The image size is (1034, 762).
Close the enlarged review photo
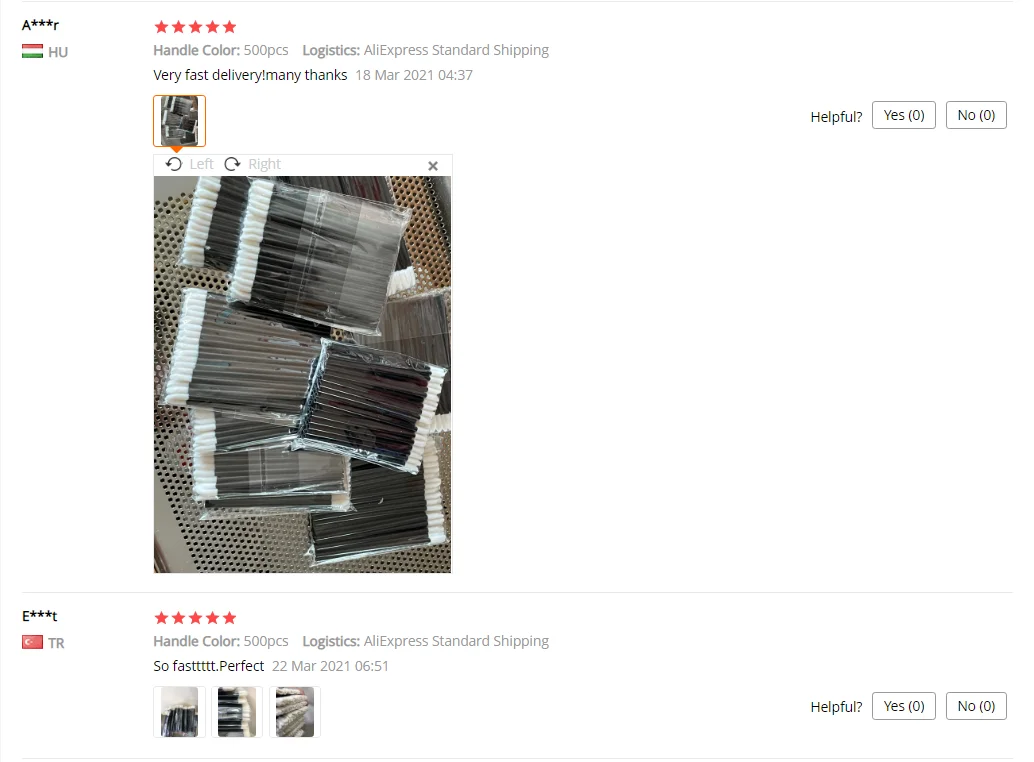tap(433, 166)
